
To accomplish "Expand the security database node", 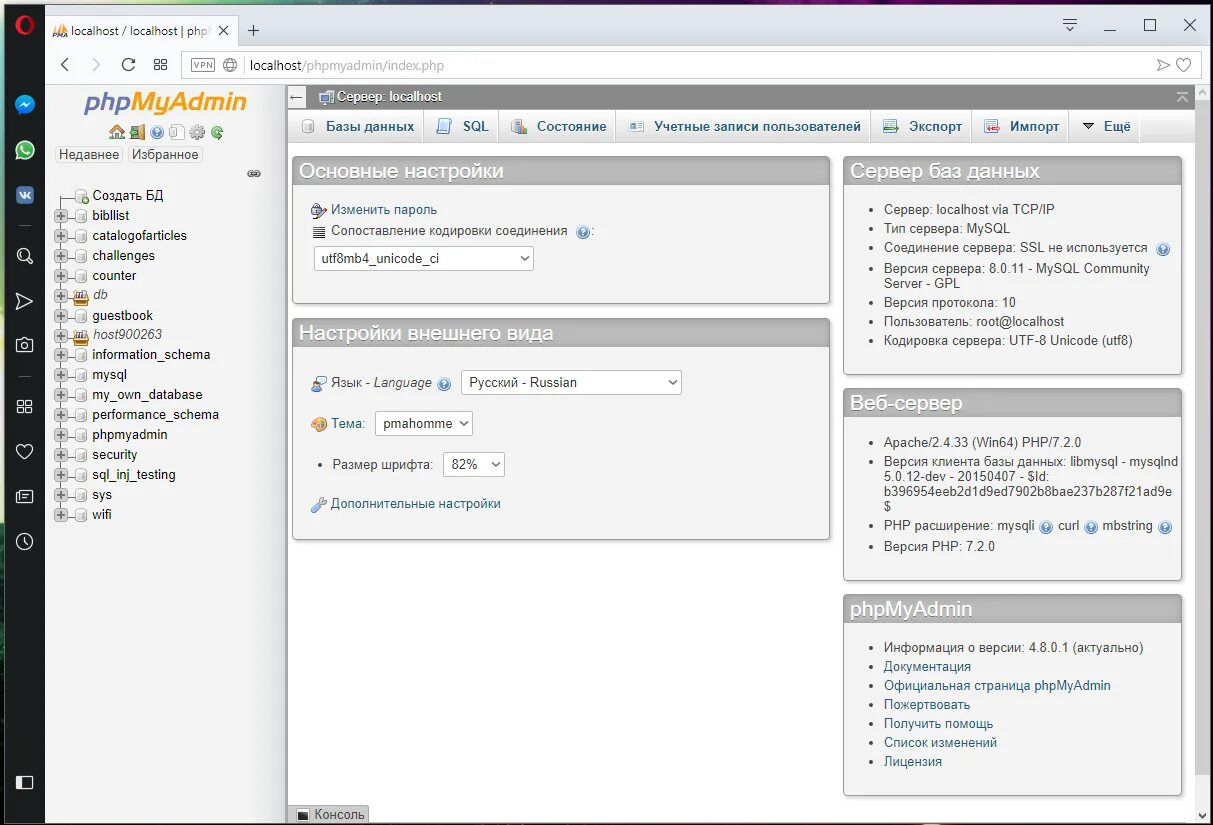I will tap(60, 455).
